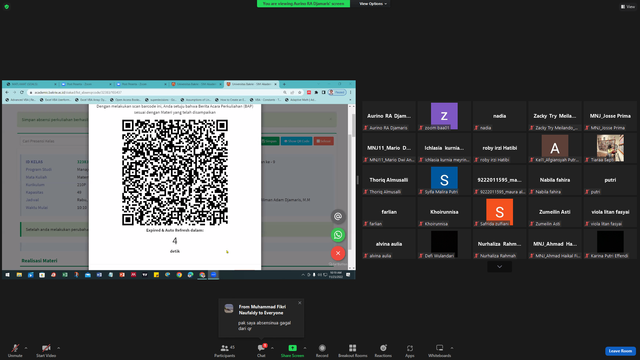Select participant tile Khoirunnisa
640x360 pixels.
click(444, 212)
